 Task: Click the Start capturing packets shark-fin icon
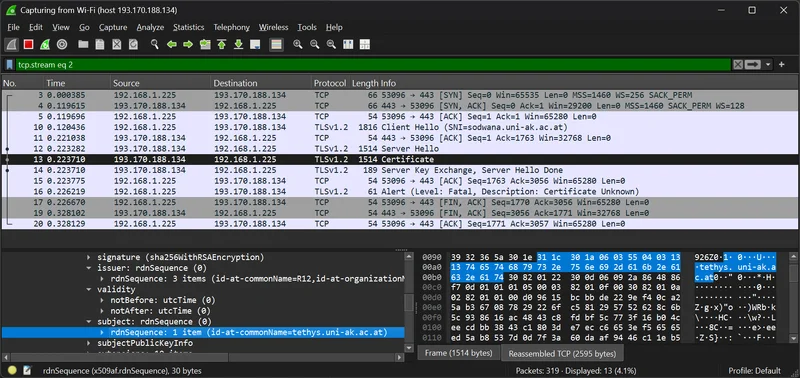(12, 45)
